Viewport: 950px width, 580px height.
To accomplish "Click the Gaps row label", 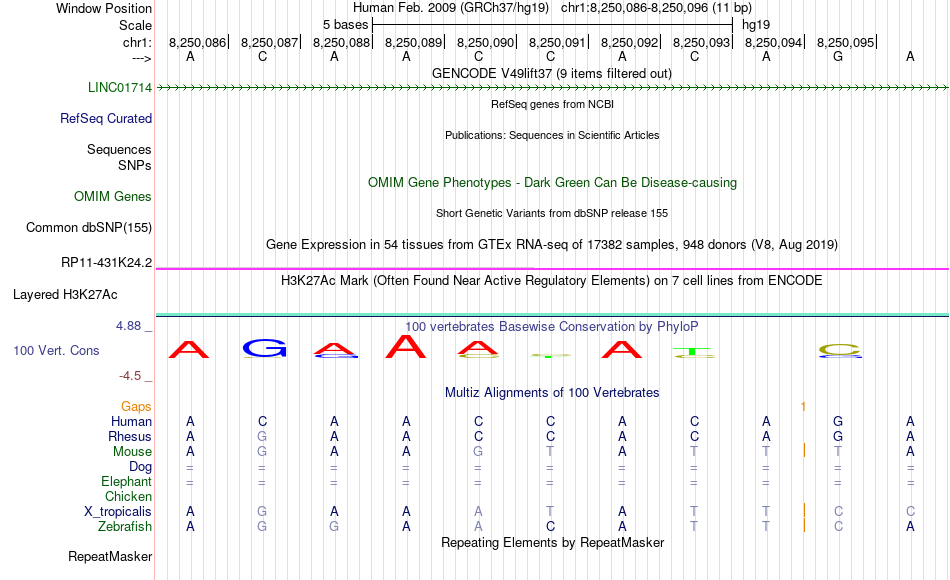I will [136, 406].
